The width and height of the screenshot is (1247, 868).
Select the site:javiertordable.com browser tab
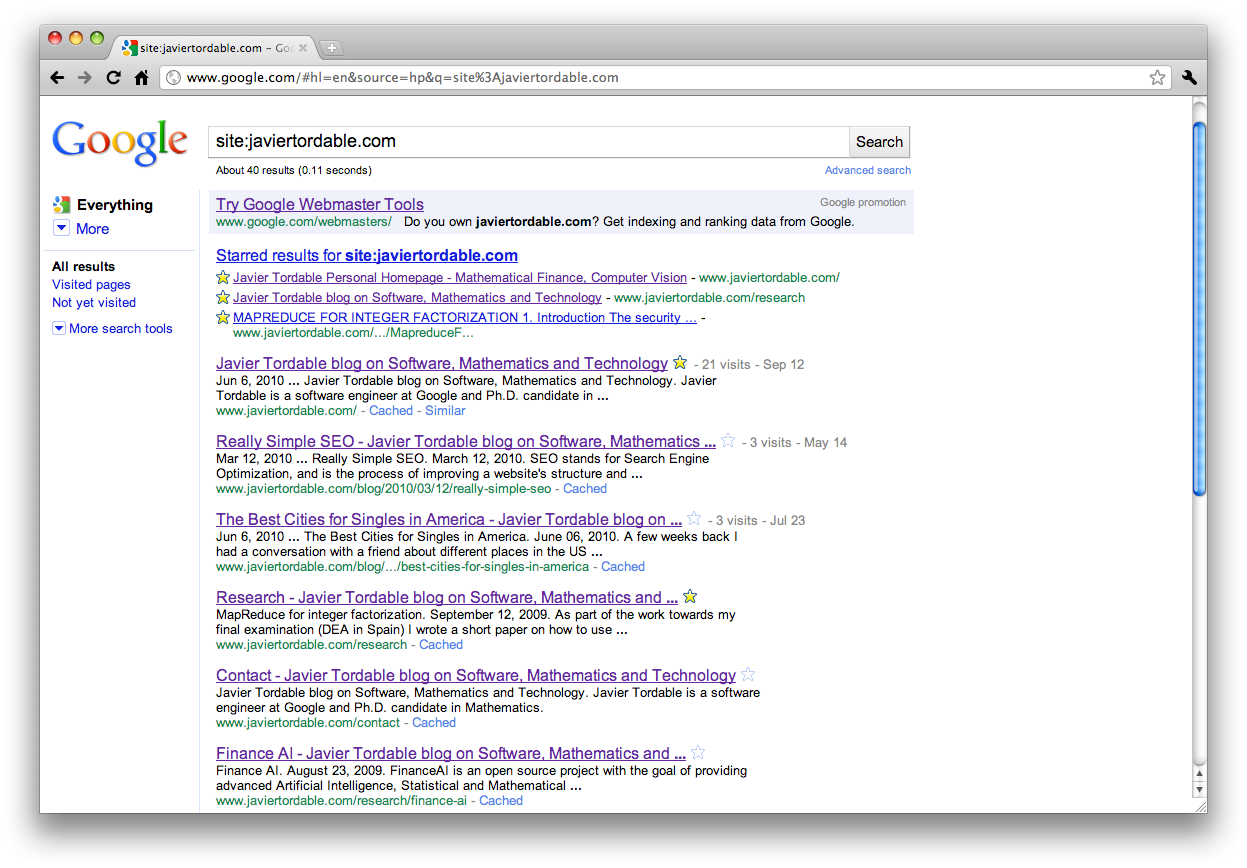[x=214, y=48]
